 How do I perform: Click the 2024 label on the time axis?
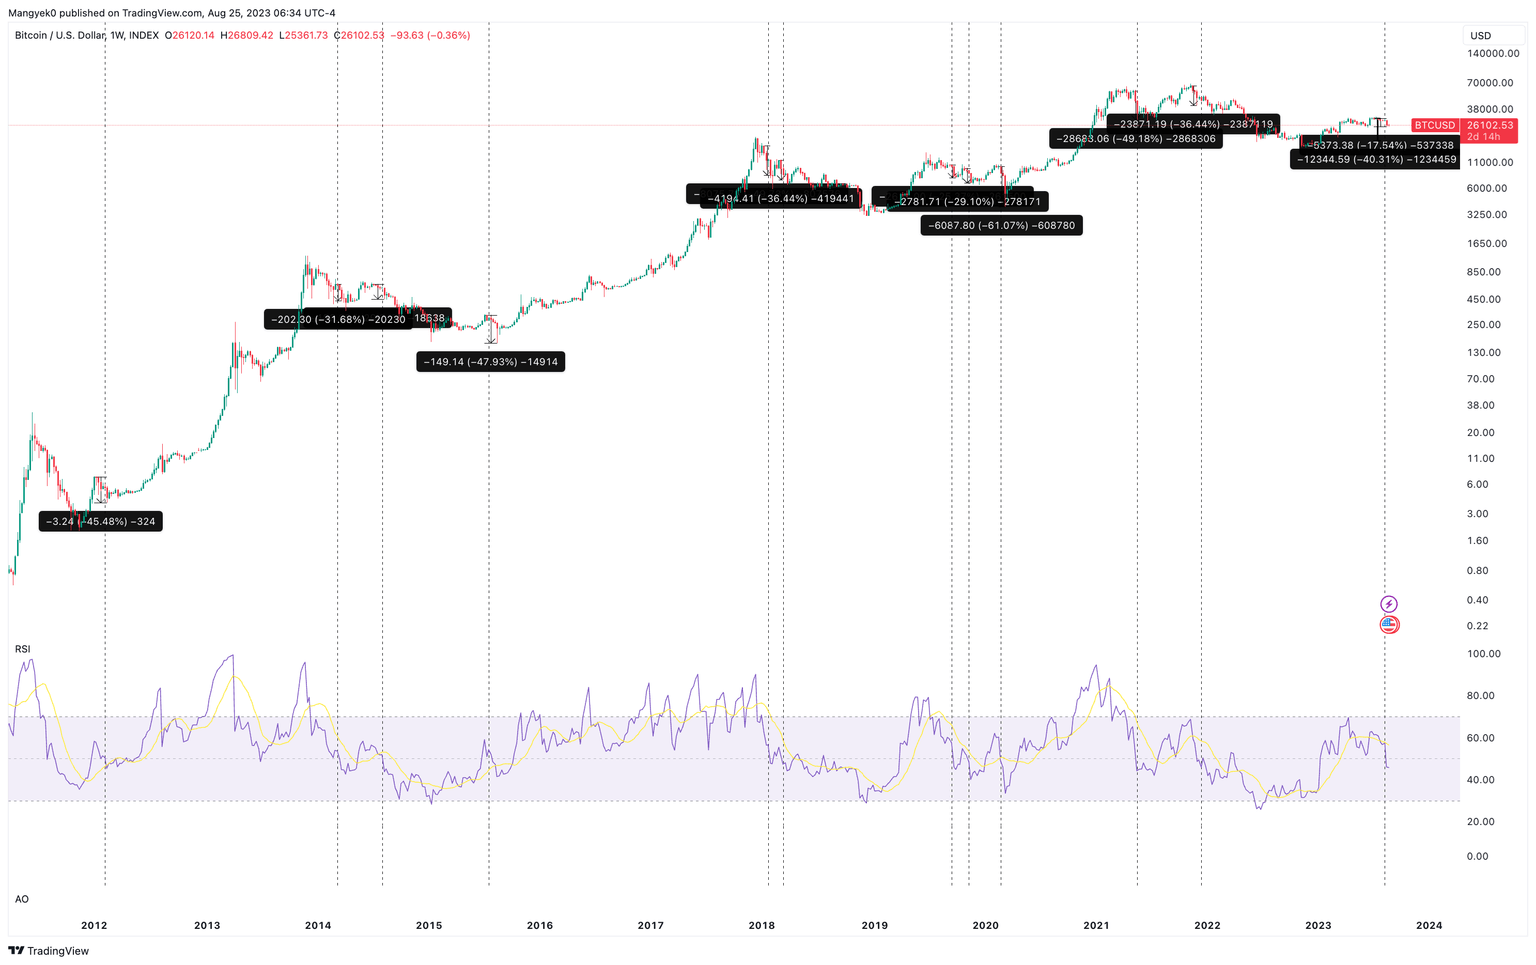pos(1430,925)
